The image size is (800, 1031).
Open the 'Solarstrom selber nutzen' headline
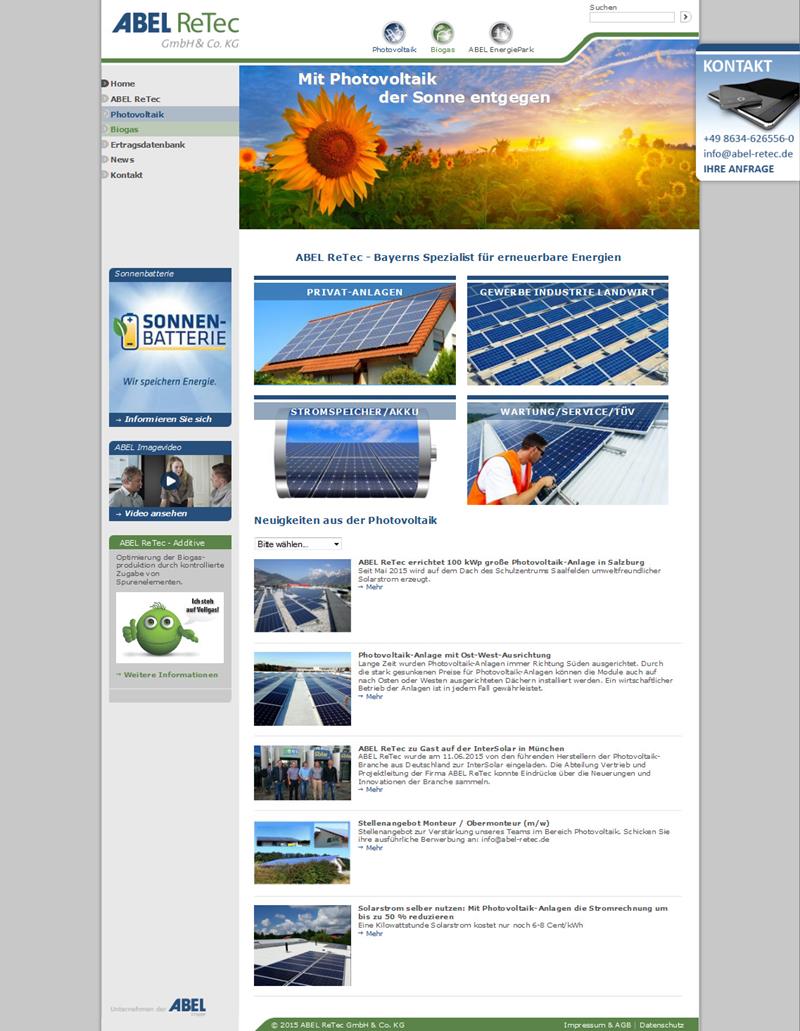tap(513, 912)
